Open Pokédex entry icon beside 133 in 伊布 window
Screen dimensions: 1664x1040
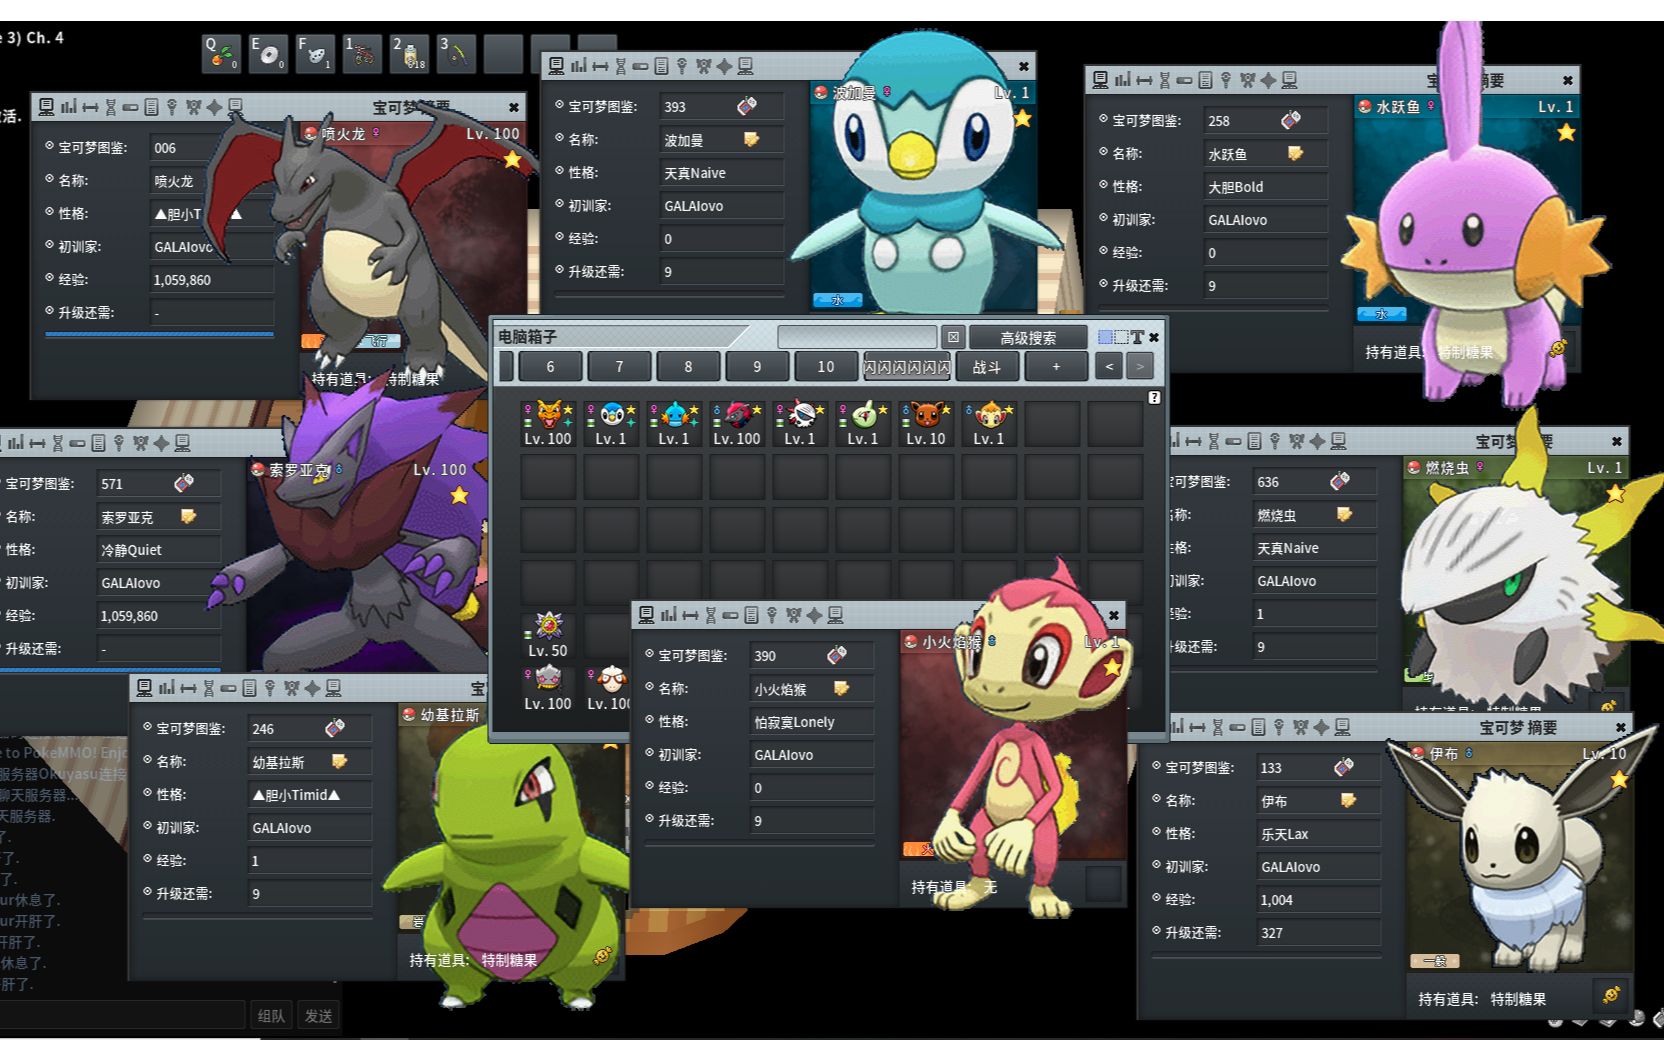1344,767
